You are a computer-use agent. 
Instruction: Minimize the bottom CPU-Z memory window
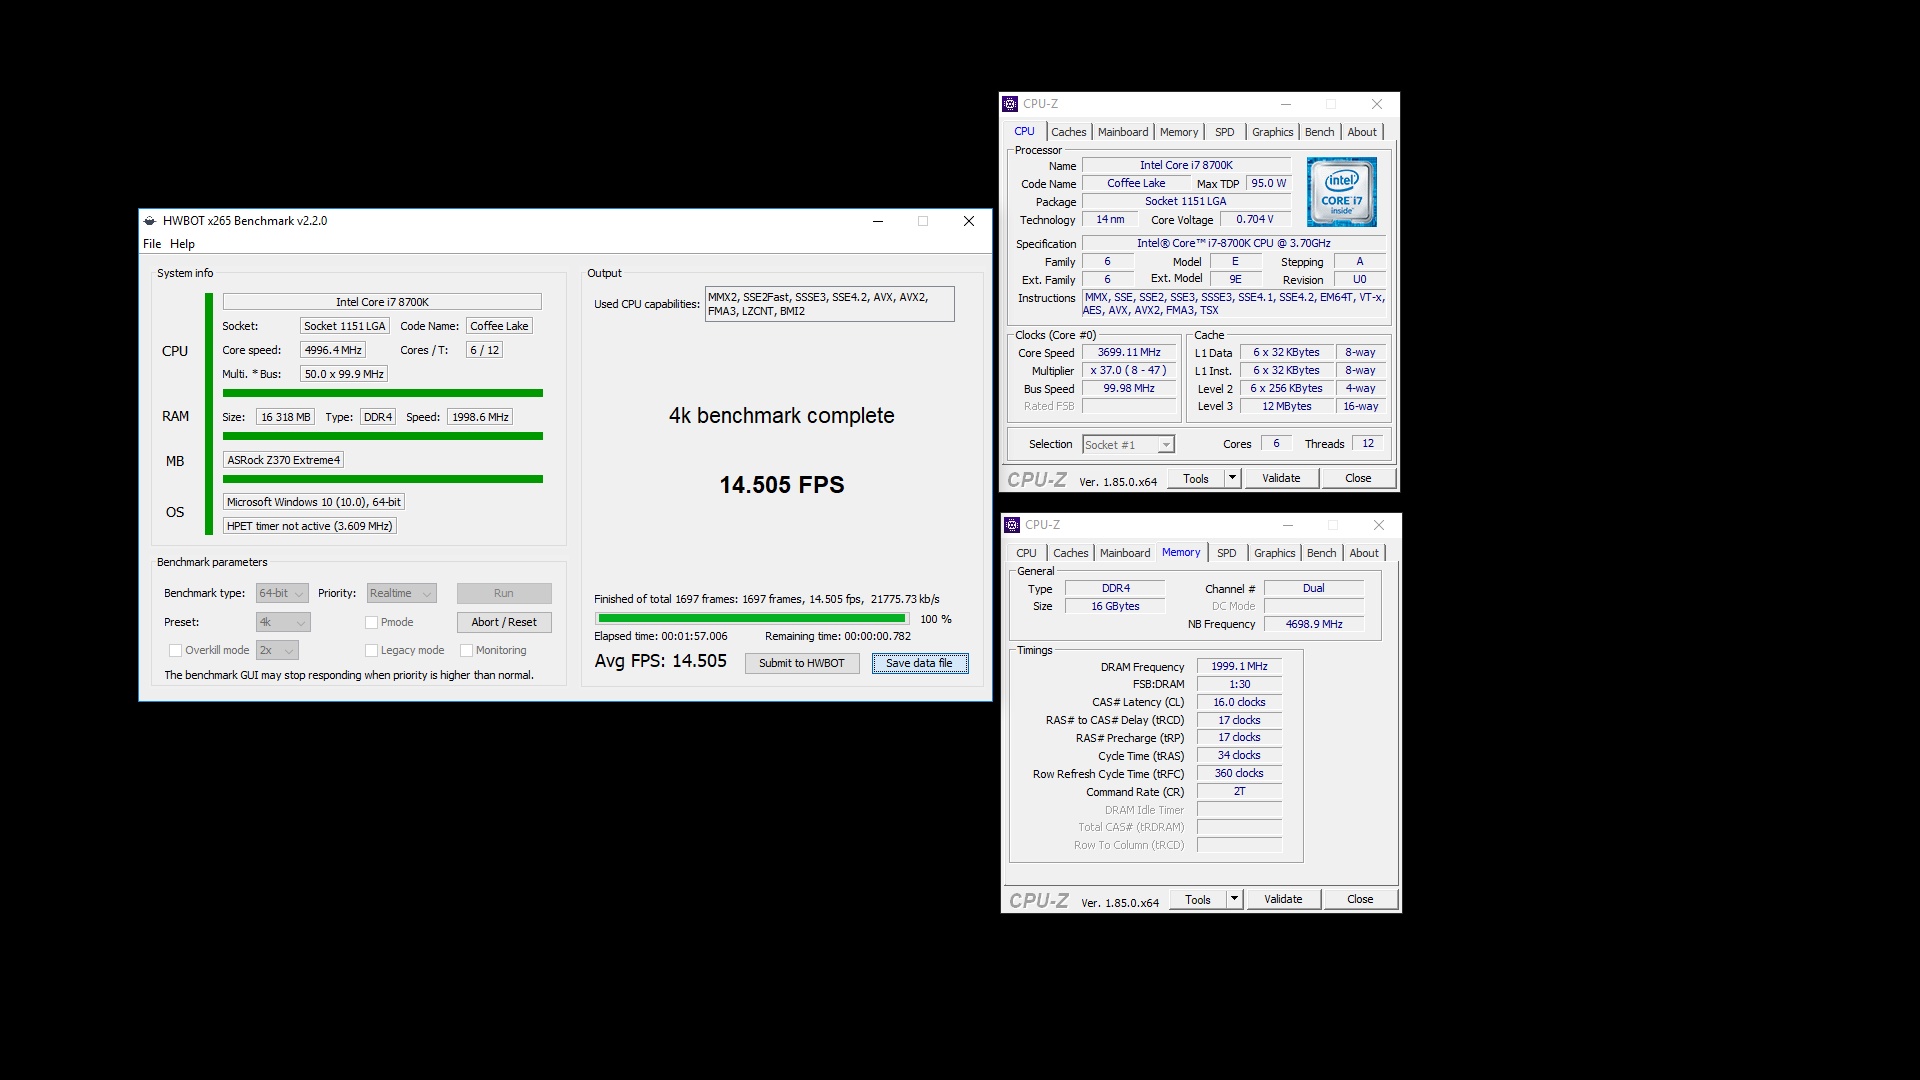pyautogui.click(x=1288, y=525)
